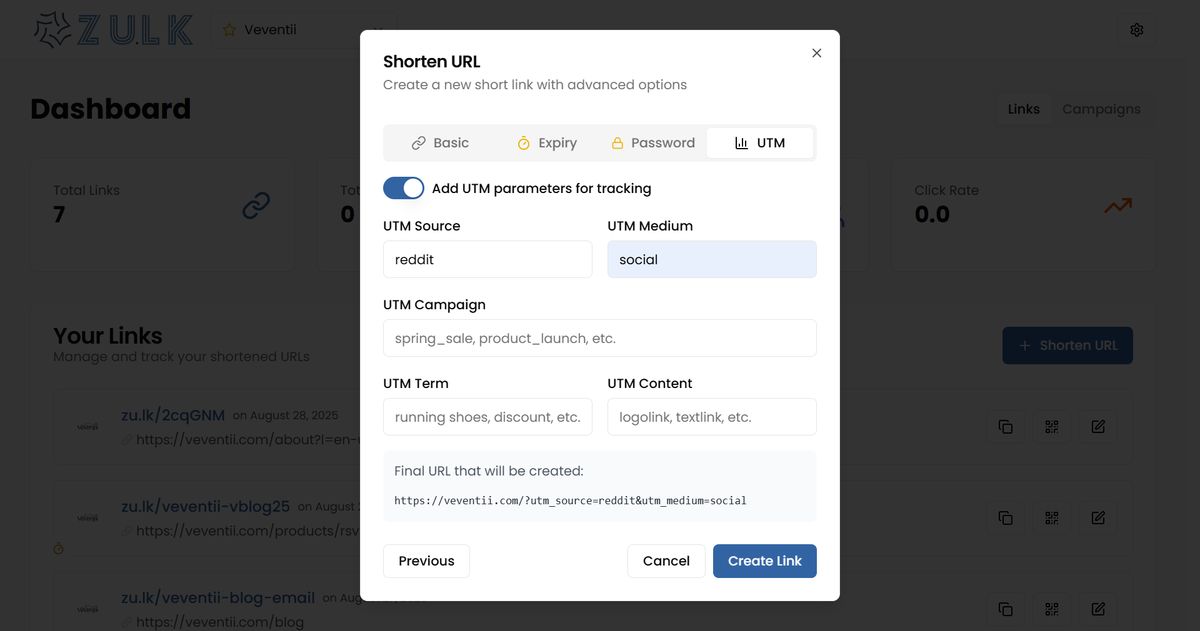Viewport: 1200px width, 631px height.
Task: Click into the UTM Term field
Action: coord(487,417)
